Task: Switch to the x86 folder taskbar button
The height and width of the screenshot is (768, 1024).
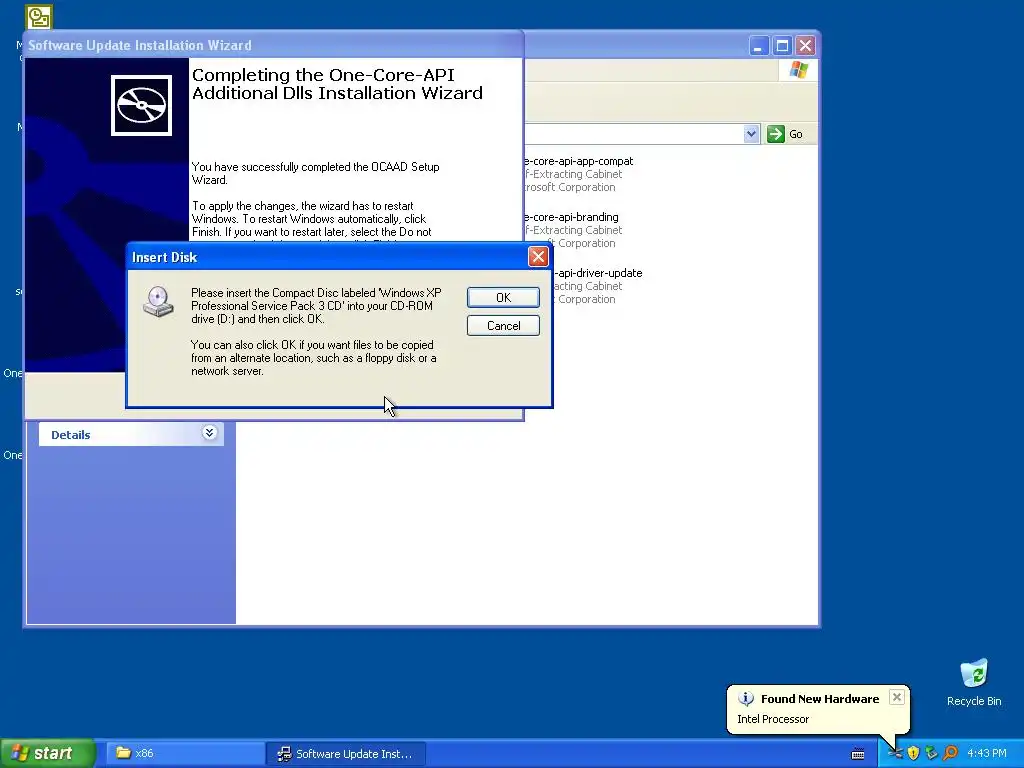Action: tap(183, 754)
